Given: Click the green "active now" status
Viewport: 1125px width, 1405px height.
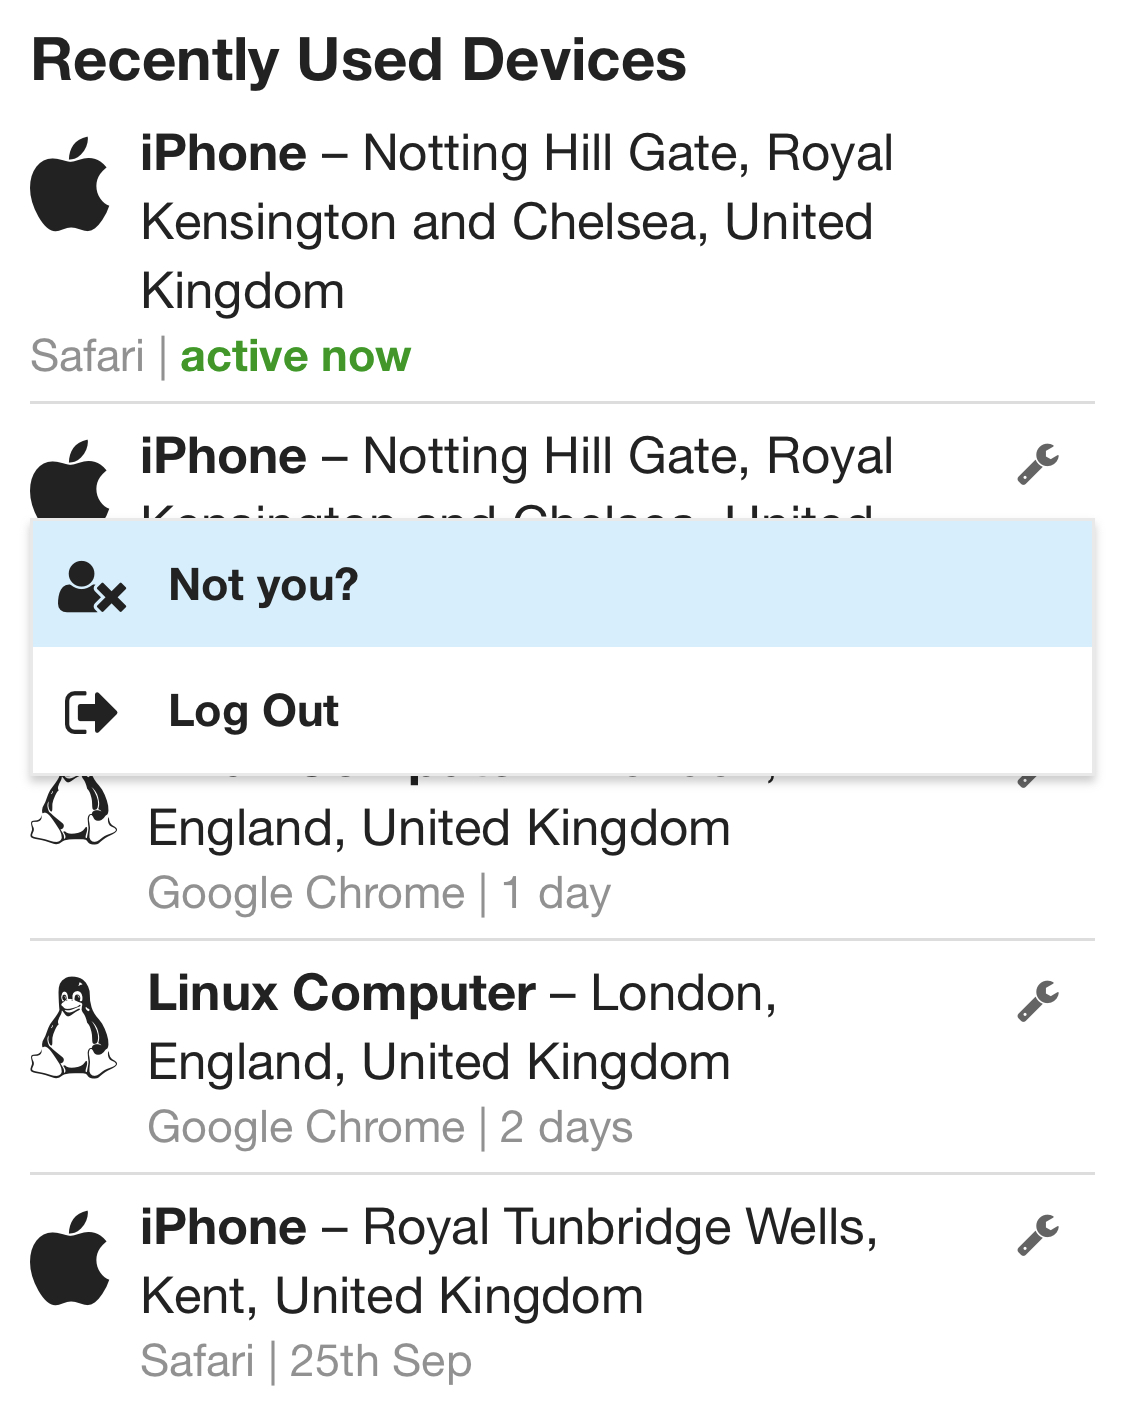Looking at the screenshot, I should pyautogui.click(x=295, y=356).
